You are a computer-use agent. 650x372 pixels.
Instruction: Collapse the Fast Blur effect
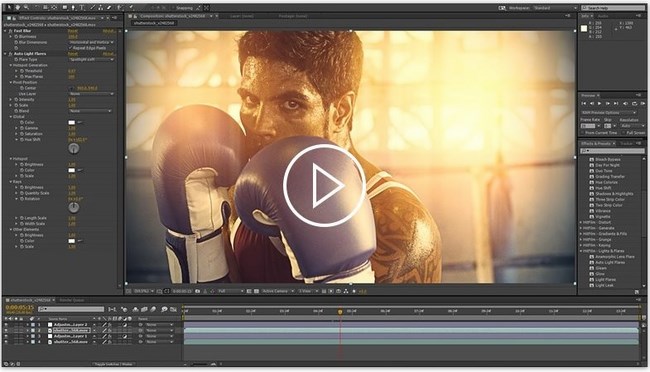tap(5, 31)
